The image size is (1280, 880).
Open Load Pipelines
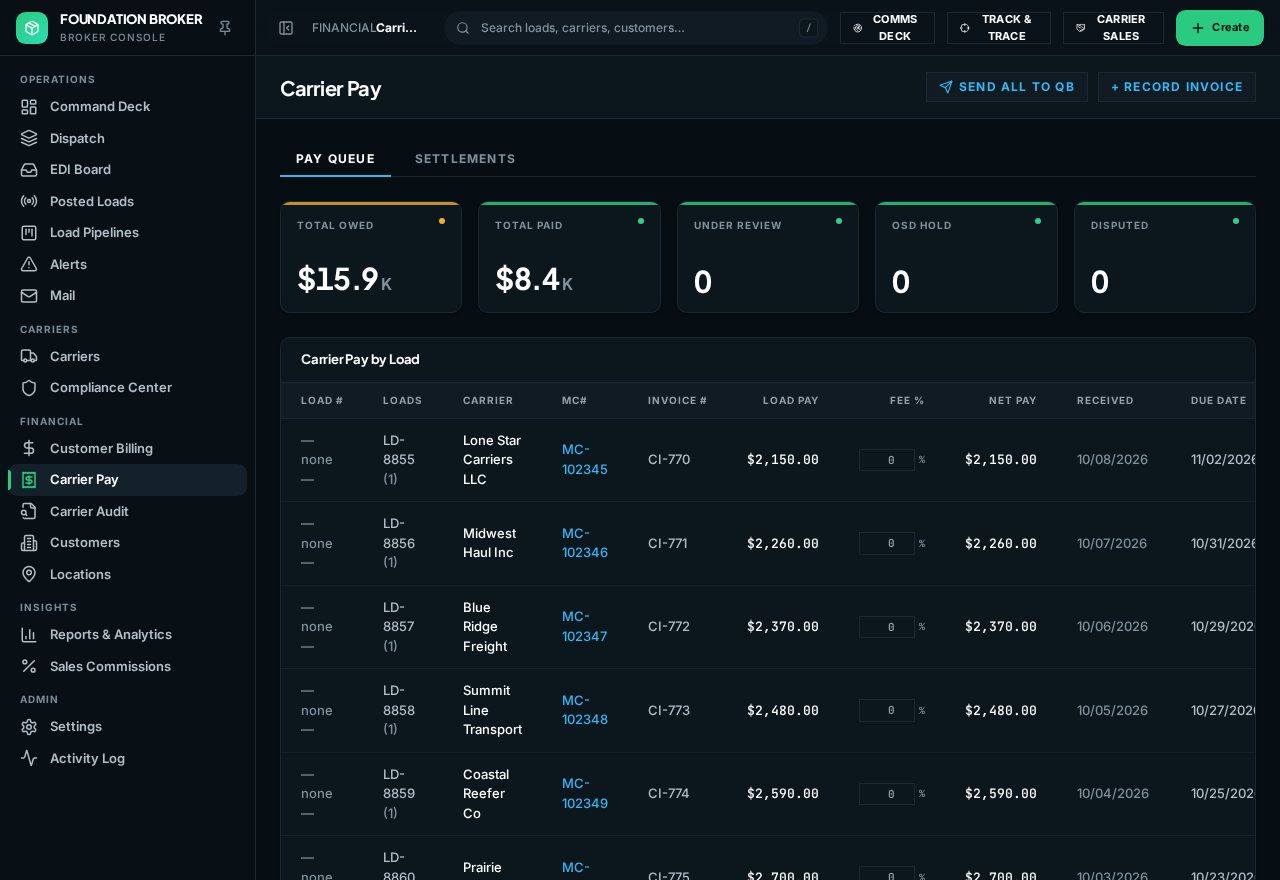(127, 232)
